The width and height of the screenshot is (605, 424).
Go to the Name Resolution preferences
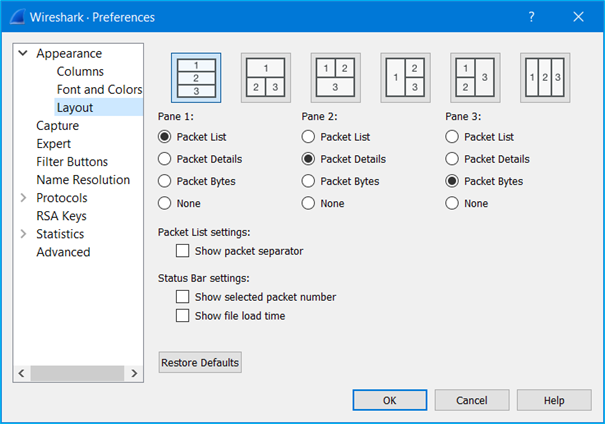coord(83,179)
